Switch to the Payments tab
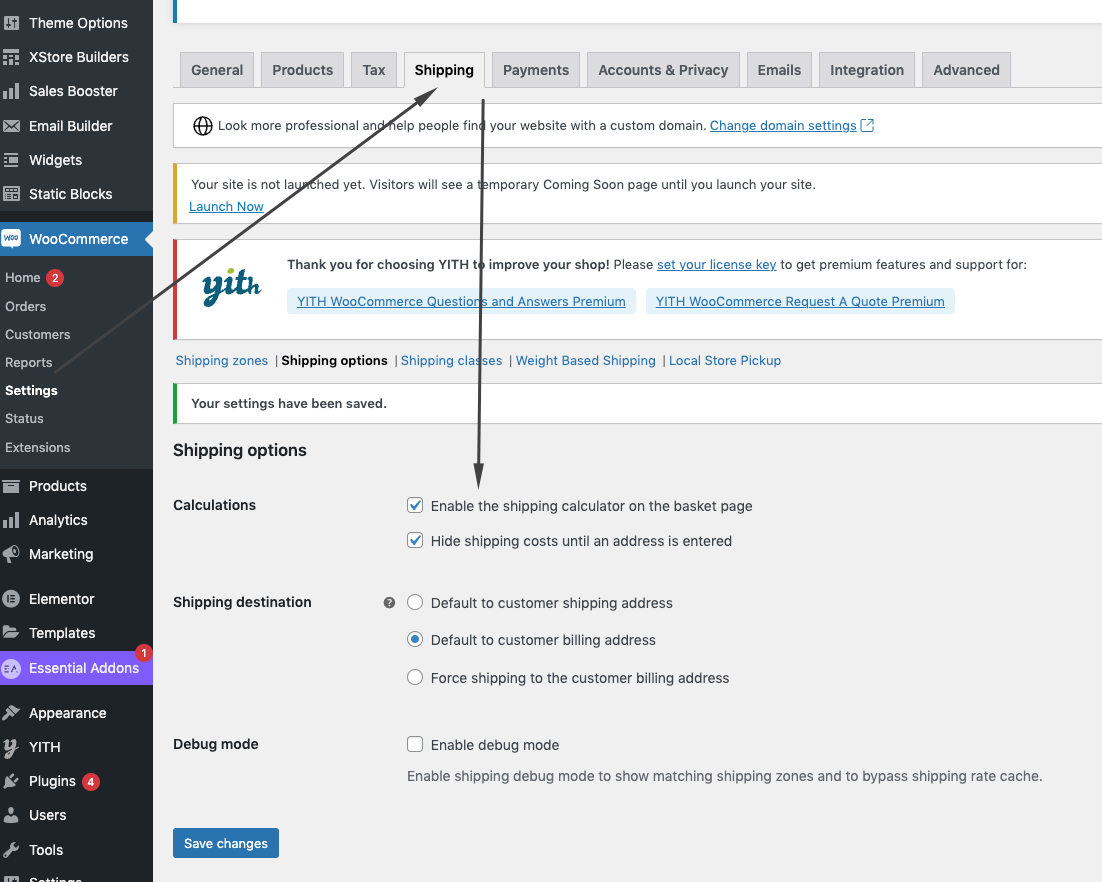Viewport: 1102px width, 882px height. point(536,70)
